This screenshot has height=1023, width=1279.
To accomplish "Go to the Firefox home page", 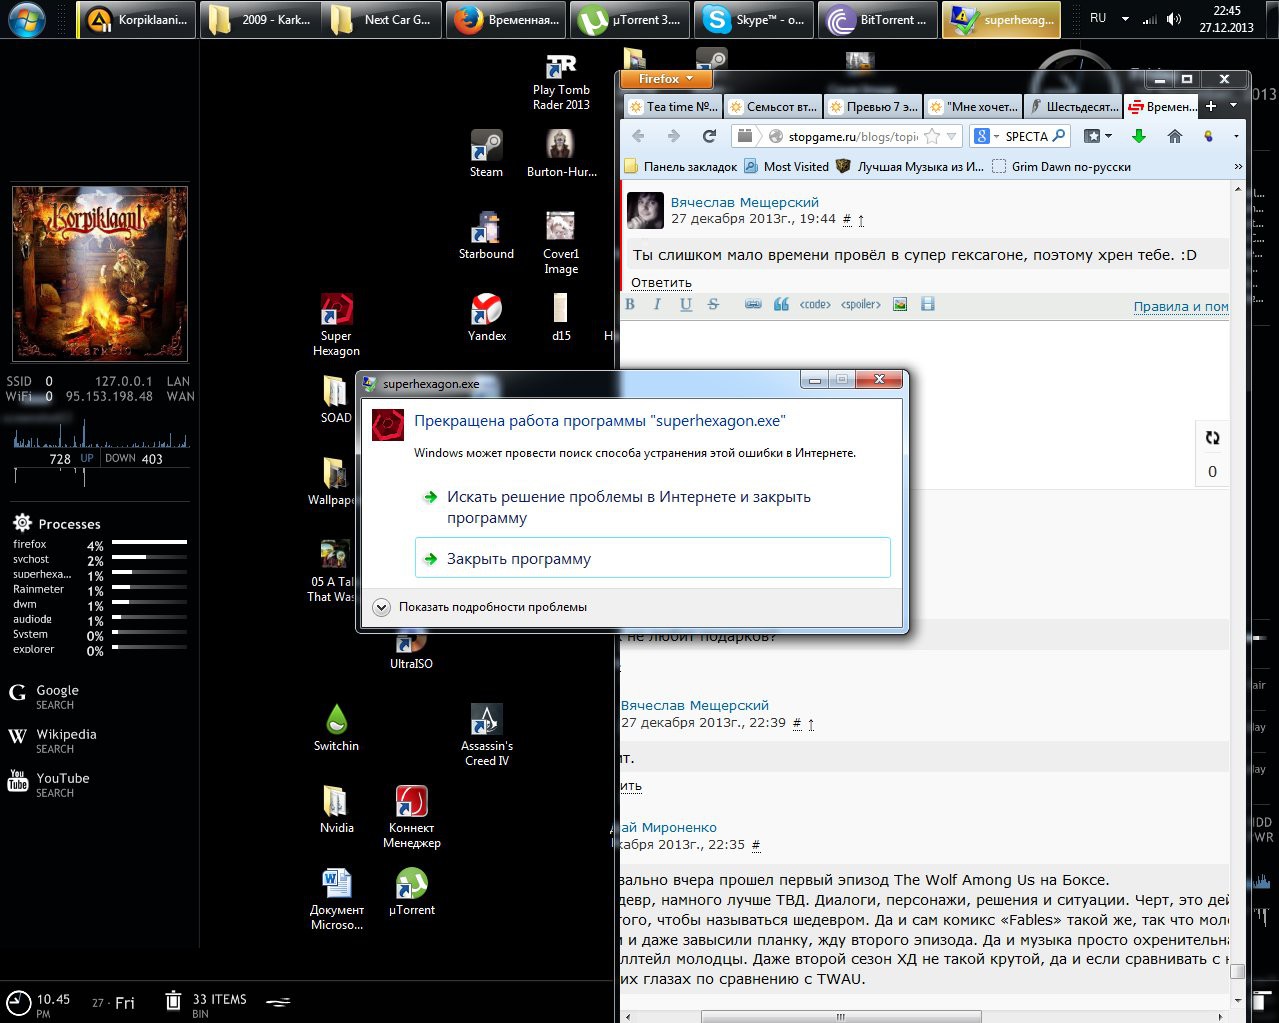I will 1175,136.
